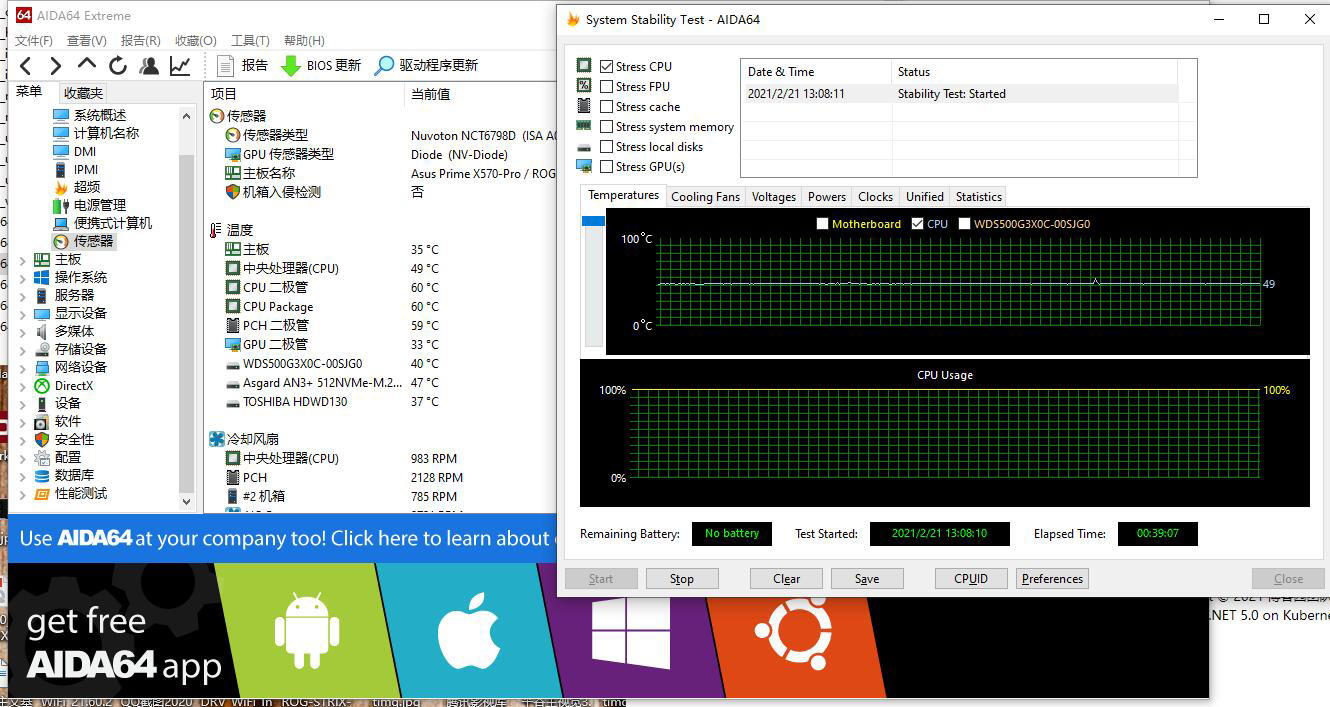Check the WDS500G3X0C-00SJG0 graph checkbox
Screen dimensions: 1330x707
[x=965, y=224]
